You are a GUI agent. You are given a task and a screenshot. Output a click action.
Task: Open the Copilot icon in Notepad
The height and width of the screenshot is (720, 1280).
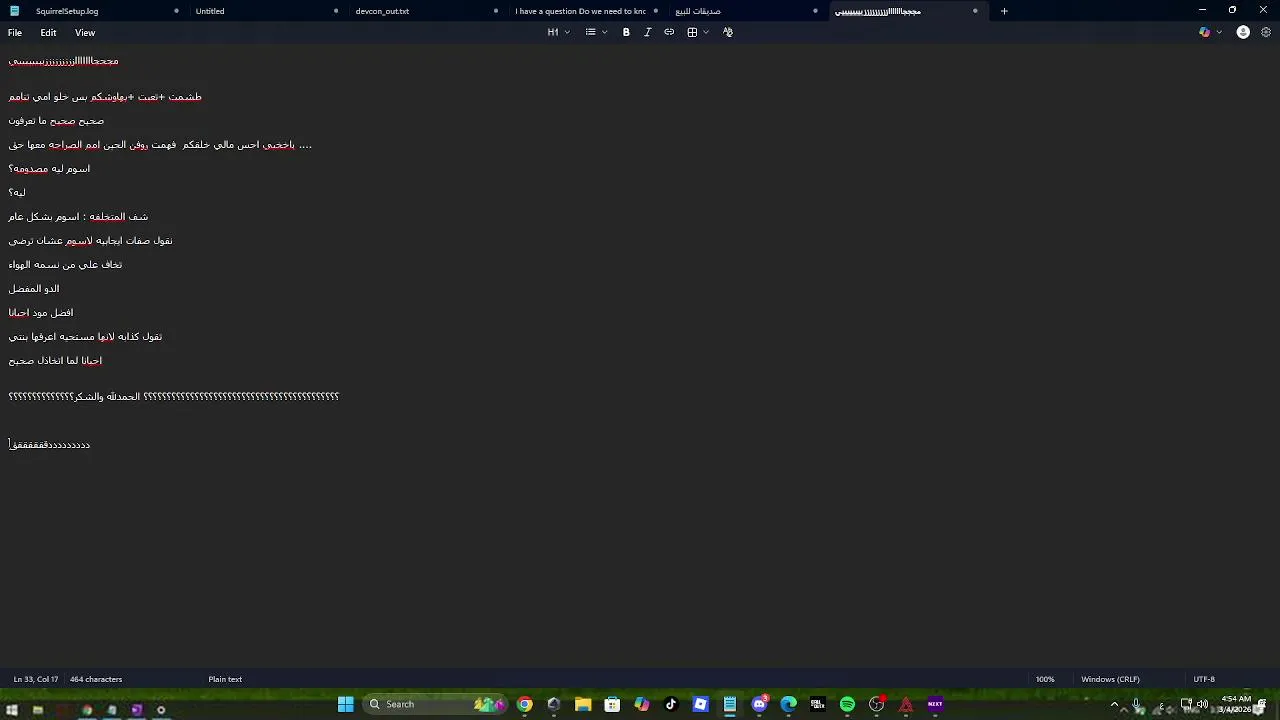1204,32
